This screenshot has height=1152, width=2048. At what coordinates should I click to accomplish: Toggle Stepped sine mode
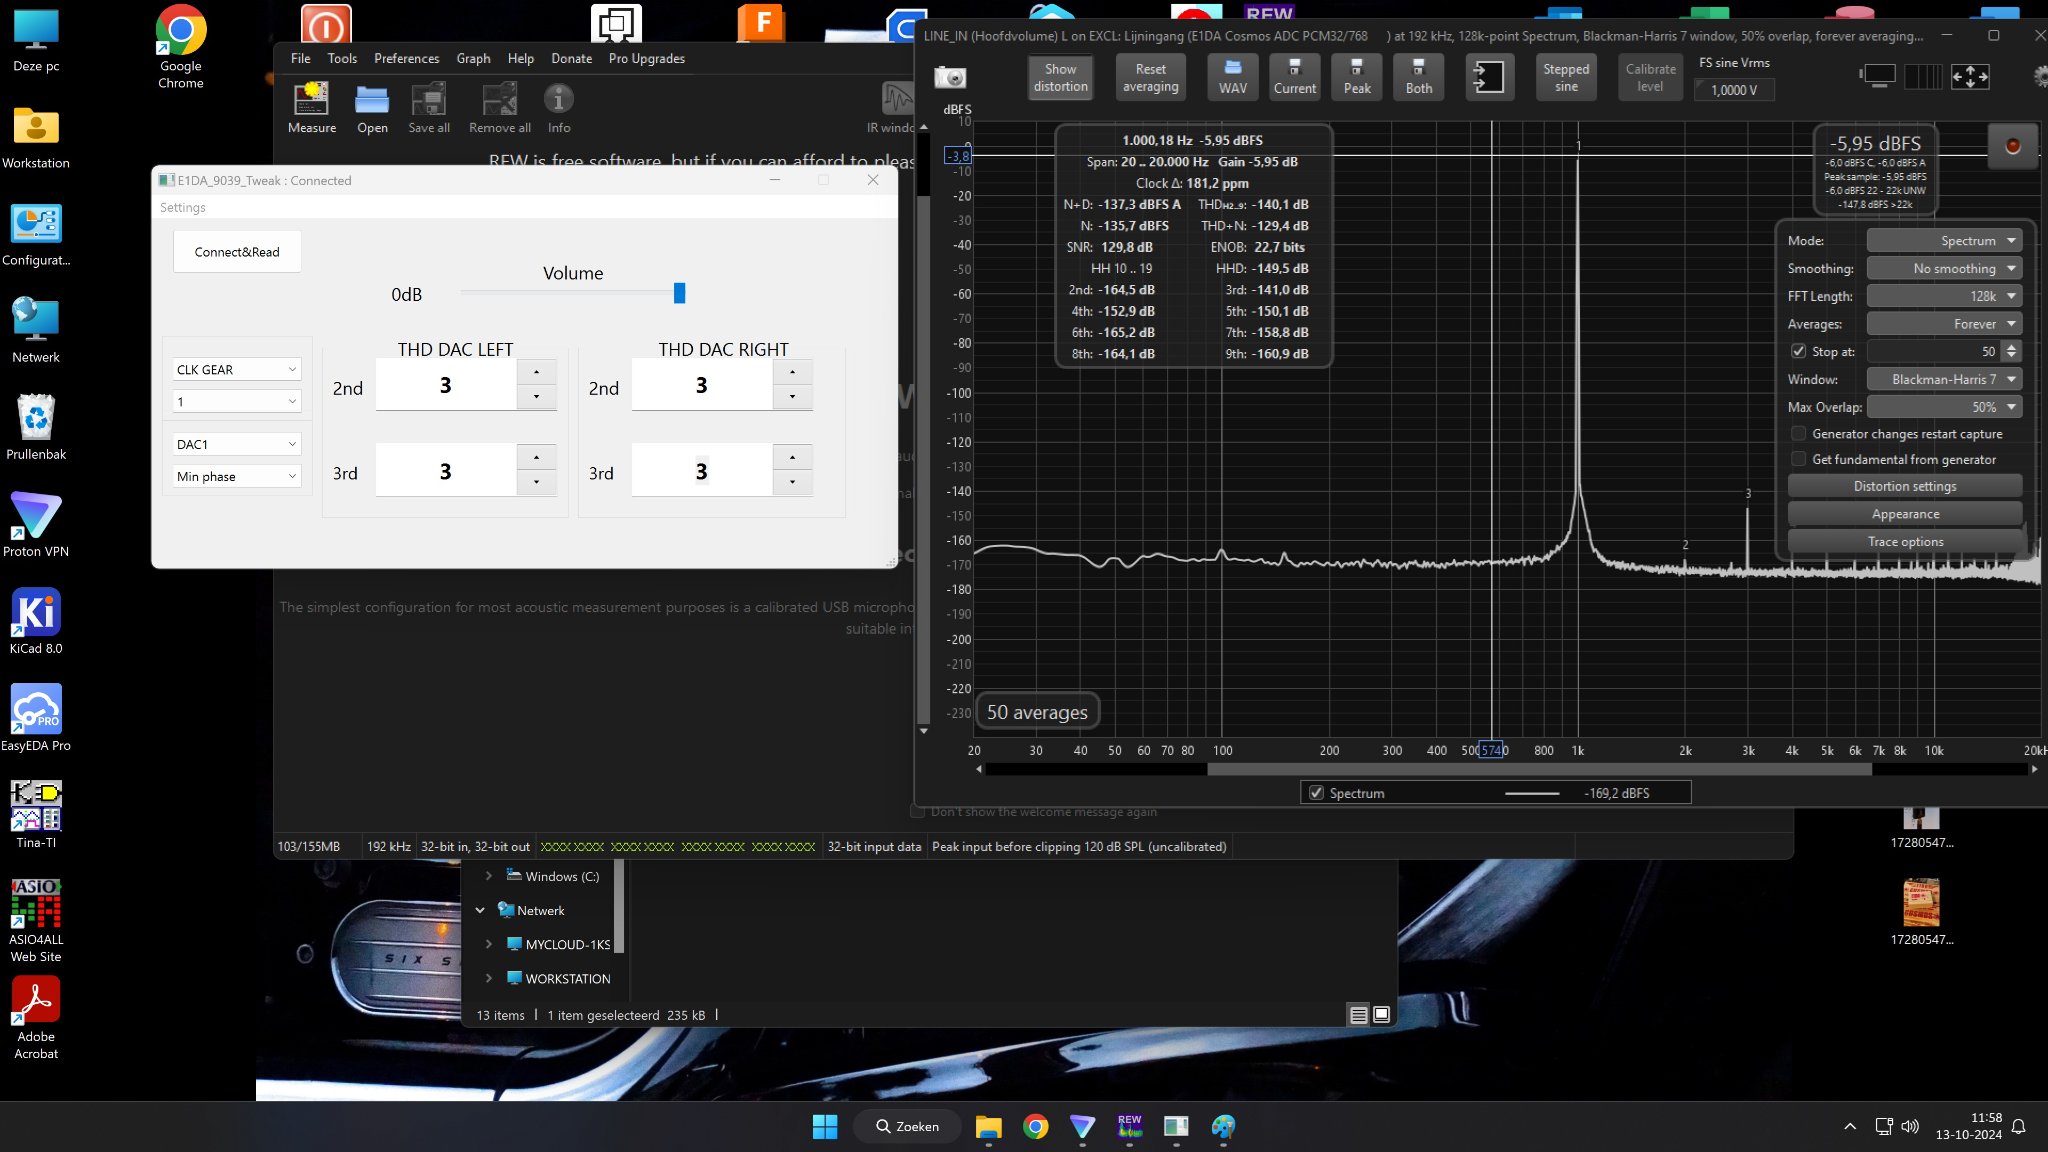[1566, 77]
